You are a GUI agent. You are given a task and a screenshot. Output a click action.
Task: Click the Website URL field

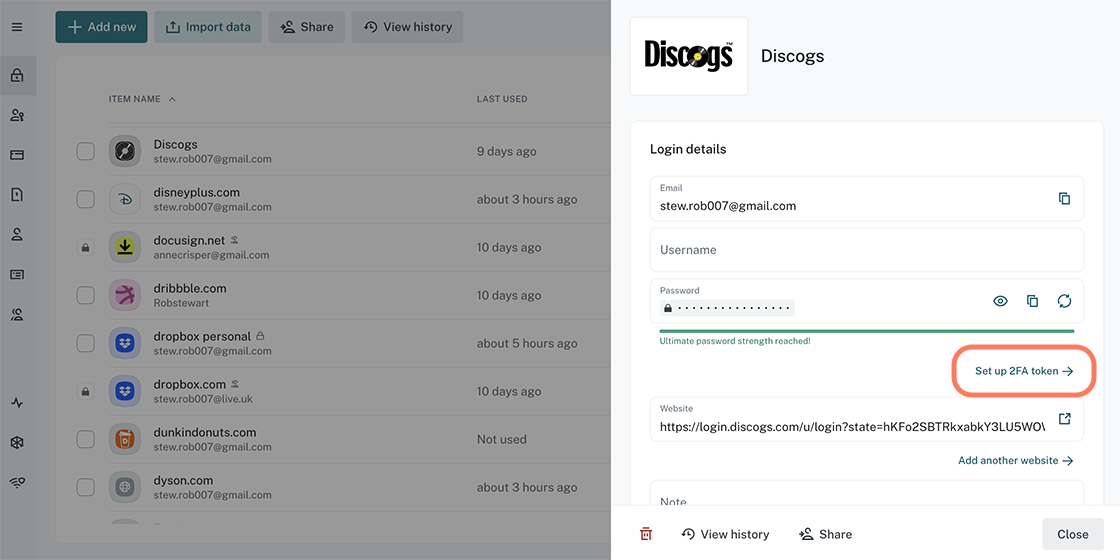tap(866, 419)
